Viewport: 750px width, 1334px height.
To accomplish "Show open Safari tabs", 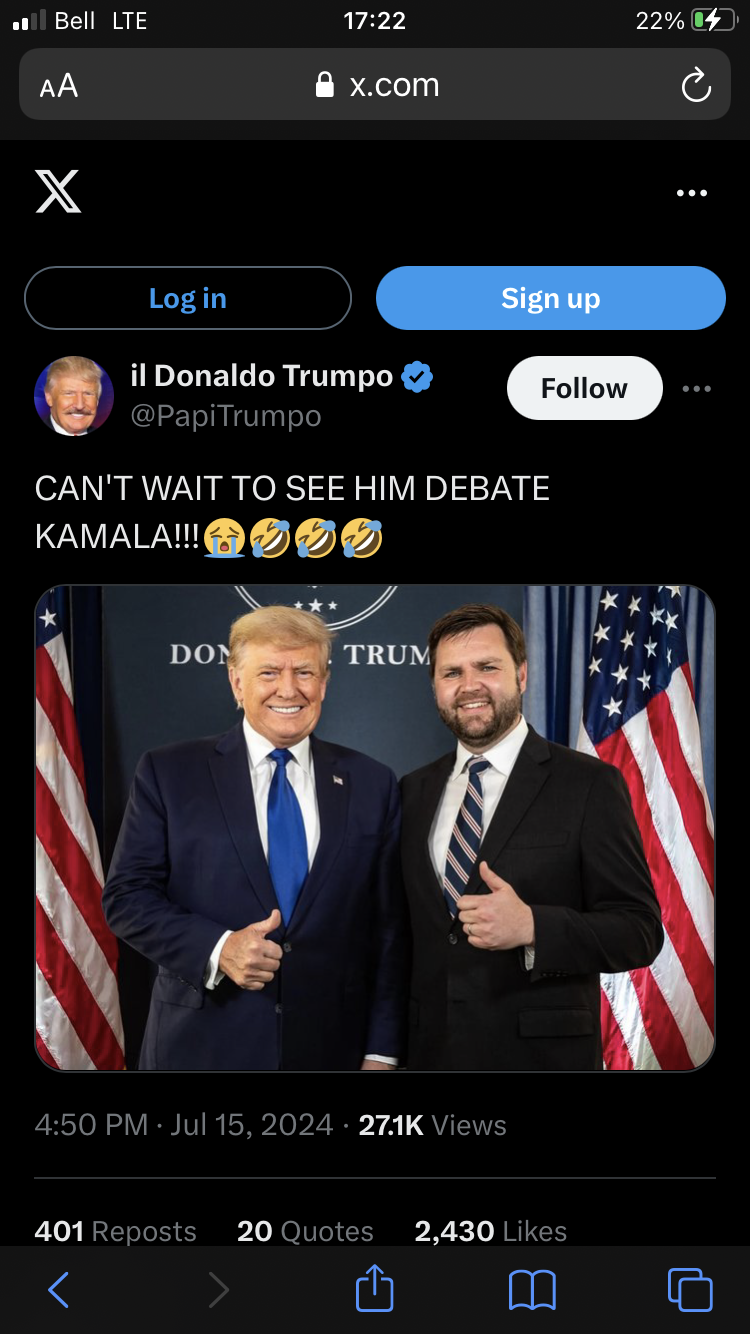I will (x=690, y=1289).
